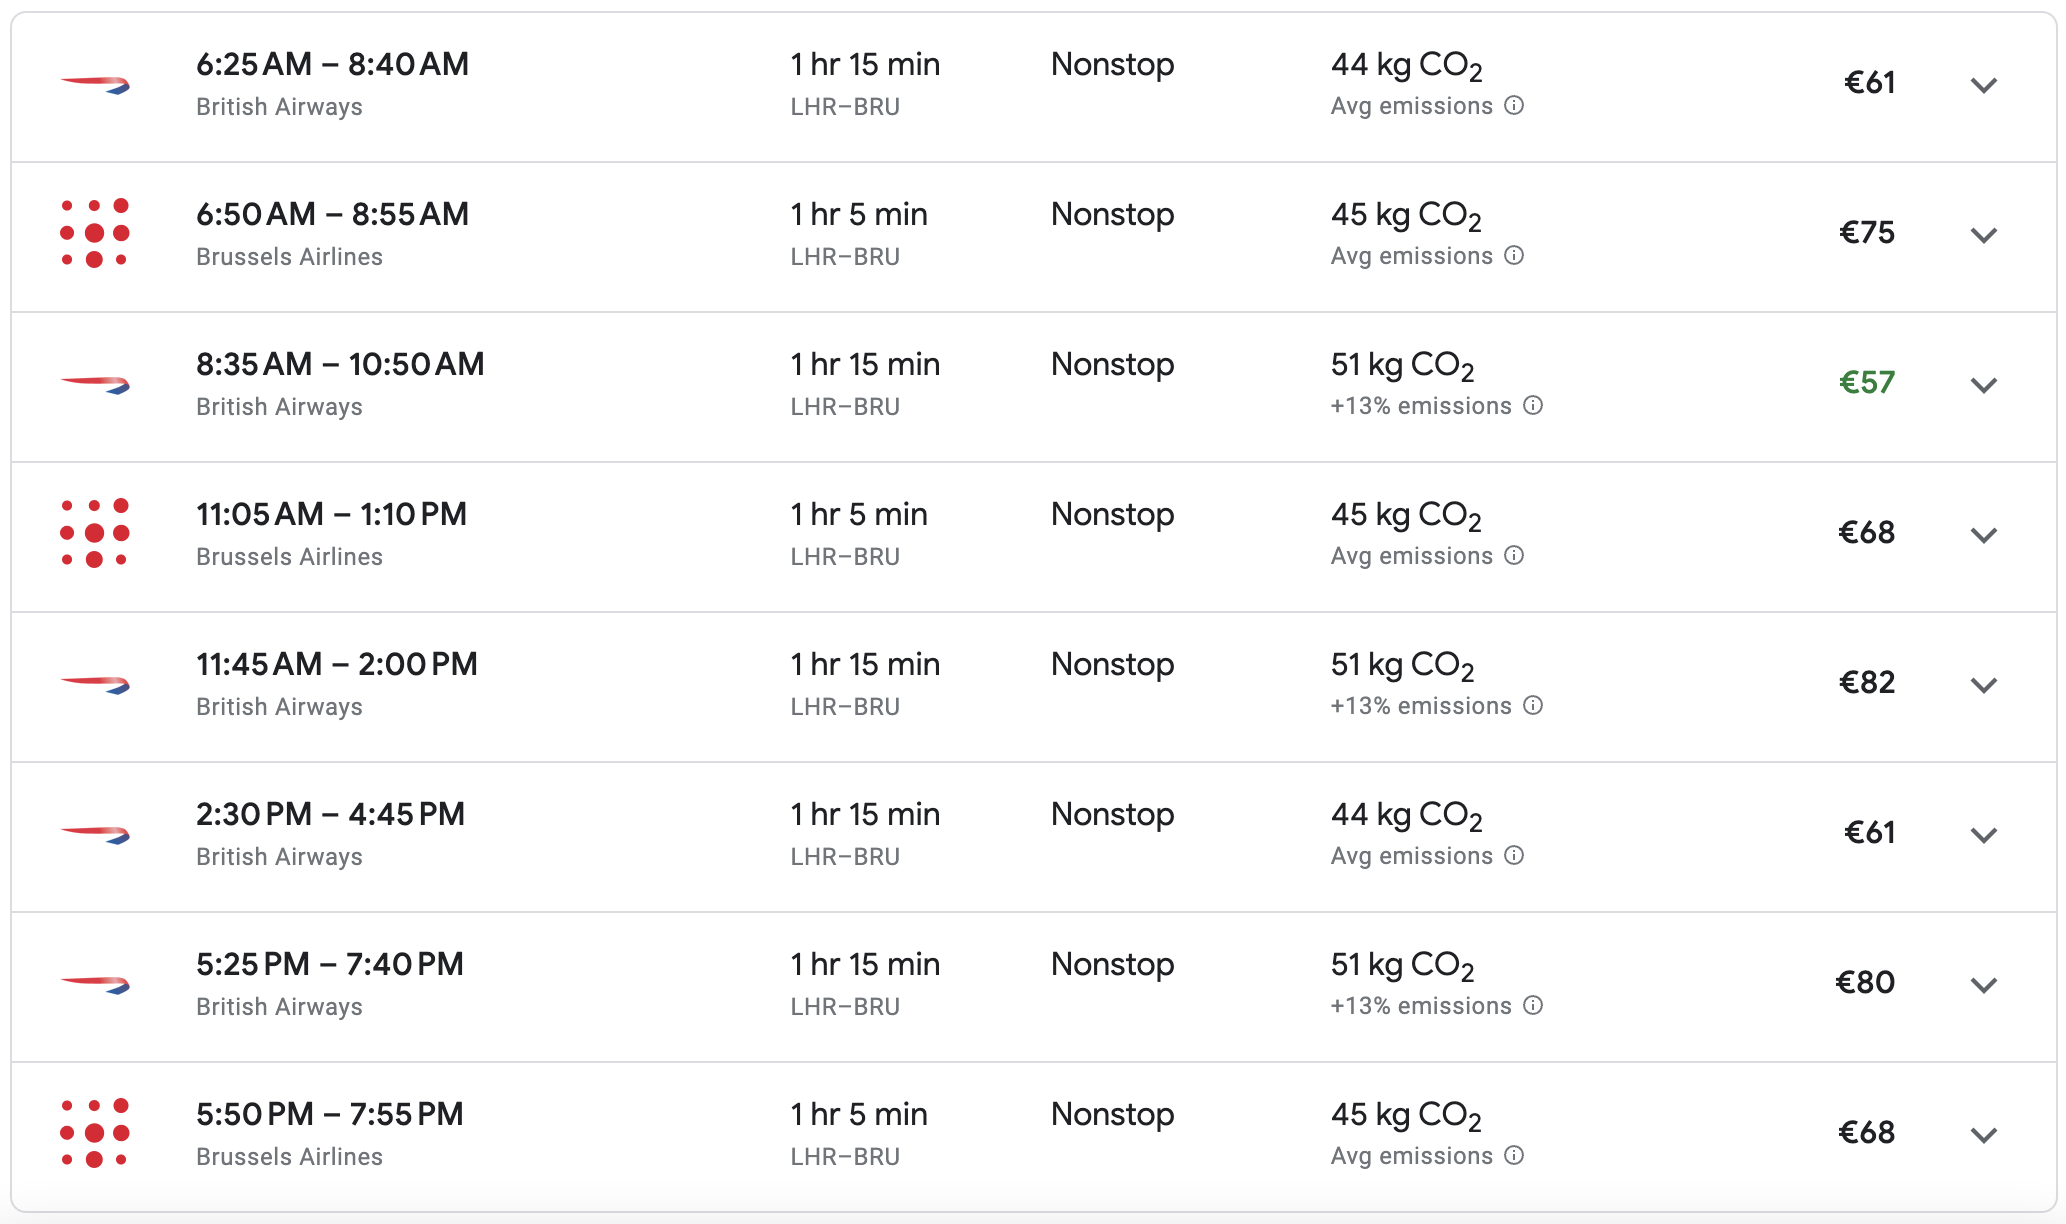Click the 11:05 AM – 1:10 PM flight times
The width and height of the screenshot is (2066, 1224).
click(x=331, y=514)
